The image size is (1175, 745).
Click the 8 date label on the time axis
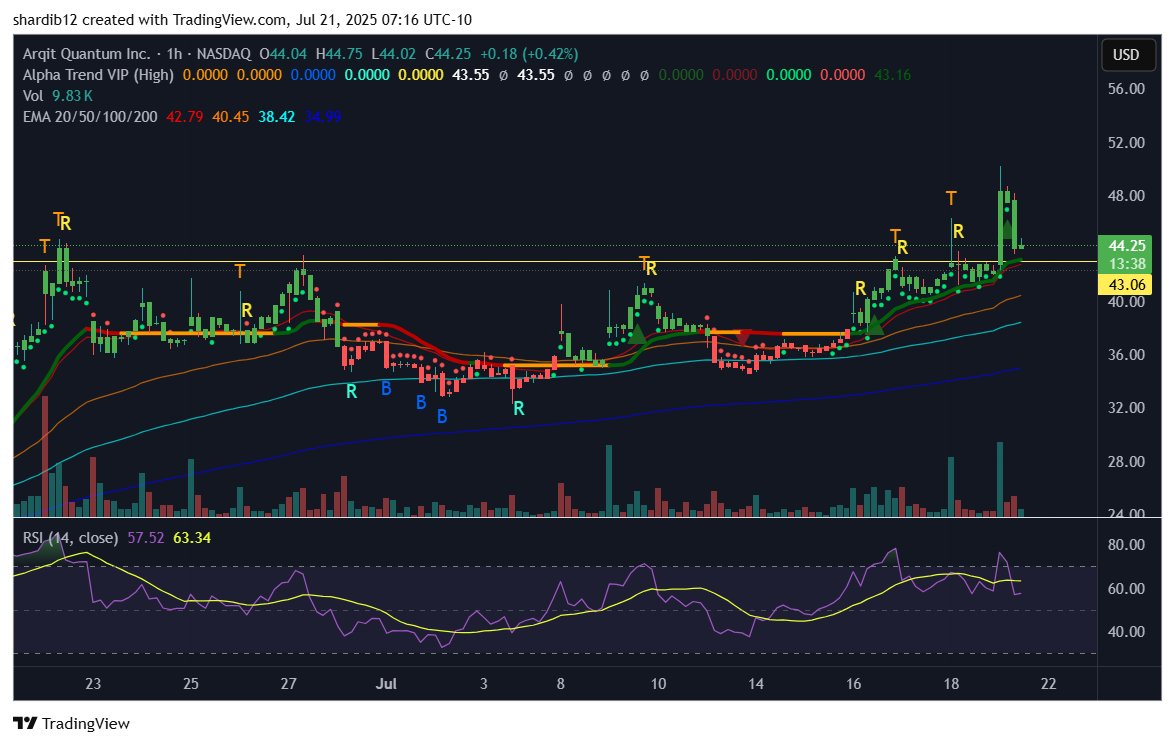pyautogui.click(x=561, y=684)
